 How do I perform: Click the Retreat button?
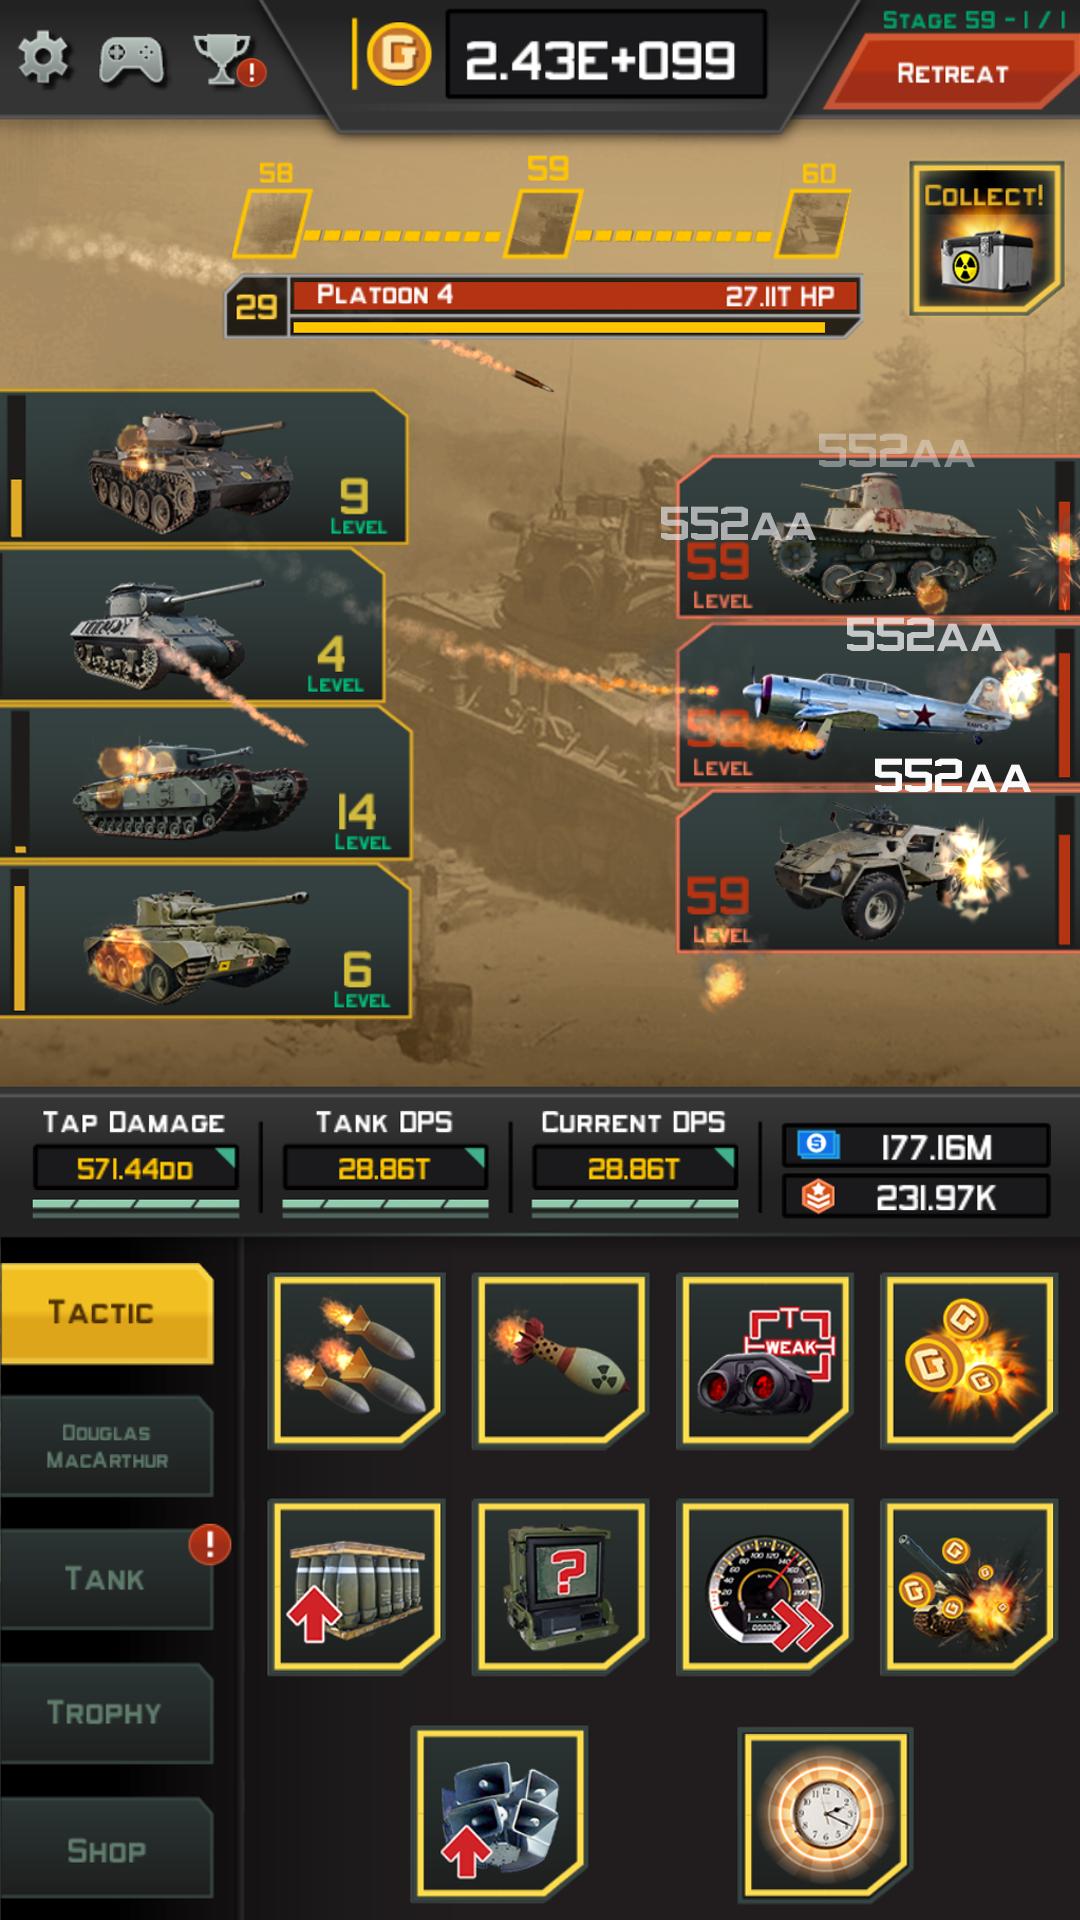[x=952, y=73]
